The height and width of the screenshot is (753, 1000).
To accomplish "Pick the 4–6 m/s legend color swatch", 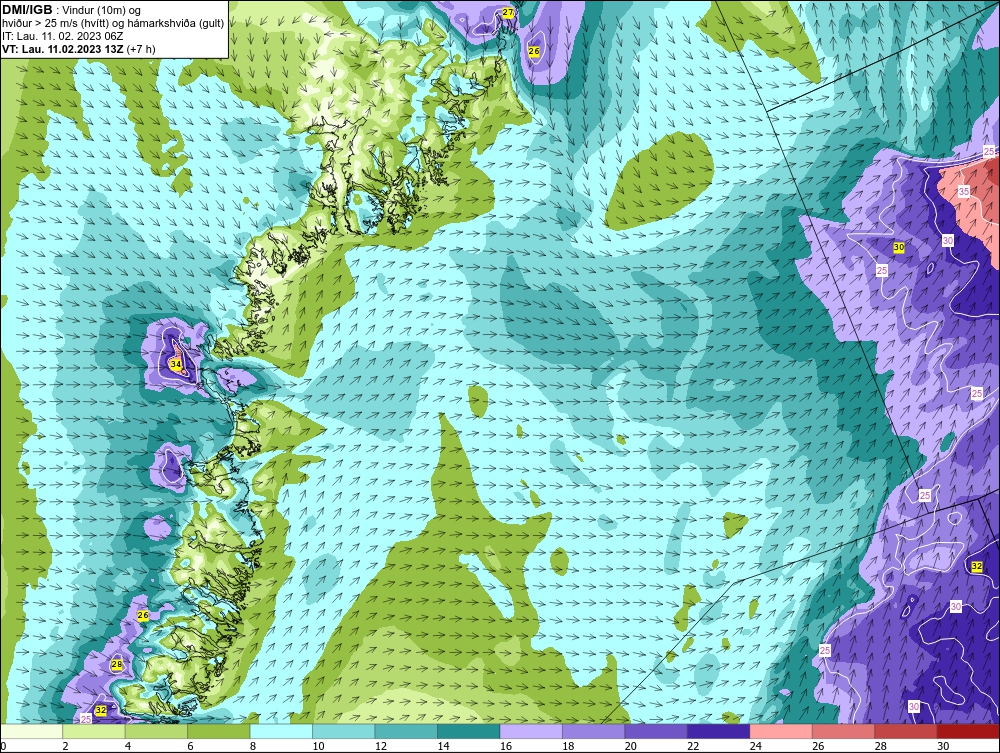I will tap(156, 731).
